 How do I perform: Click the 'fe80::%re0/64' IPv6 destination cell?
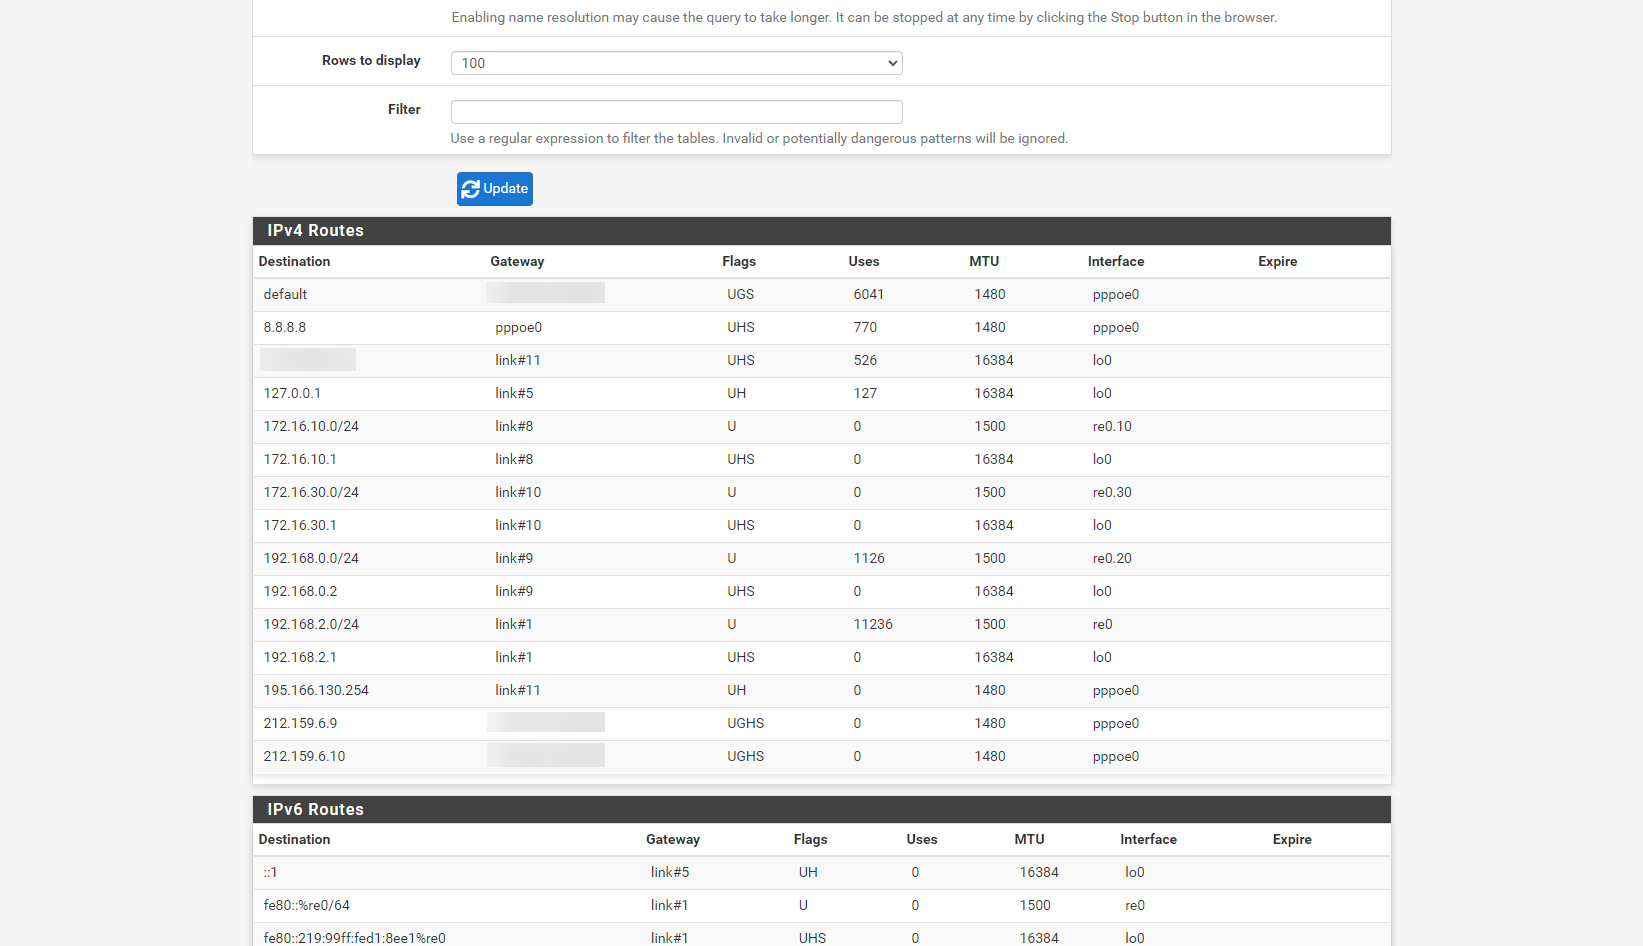[x=307, y=906]
